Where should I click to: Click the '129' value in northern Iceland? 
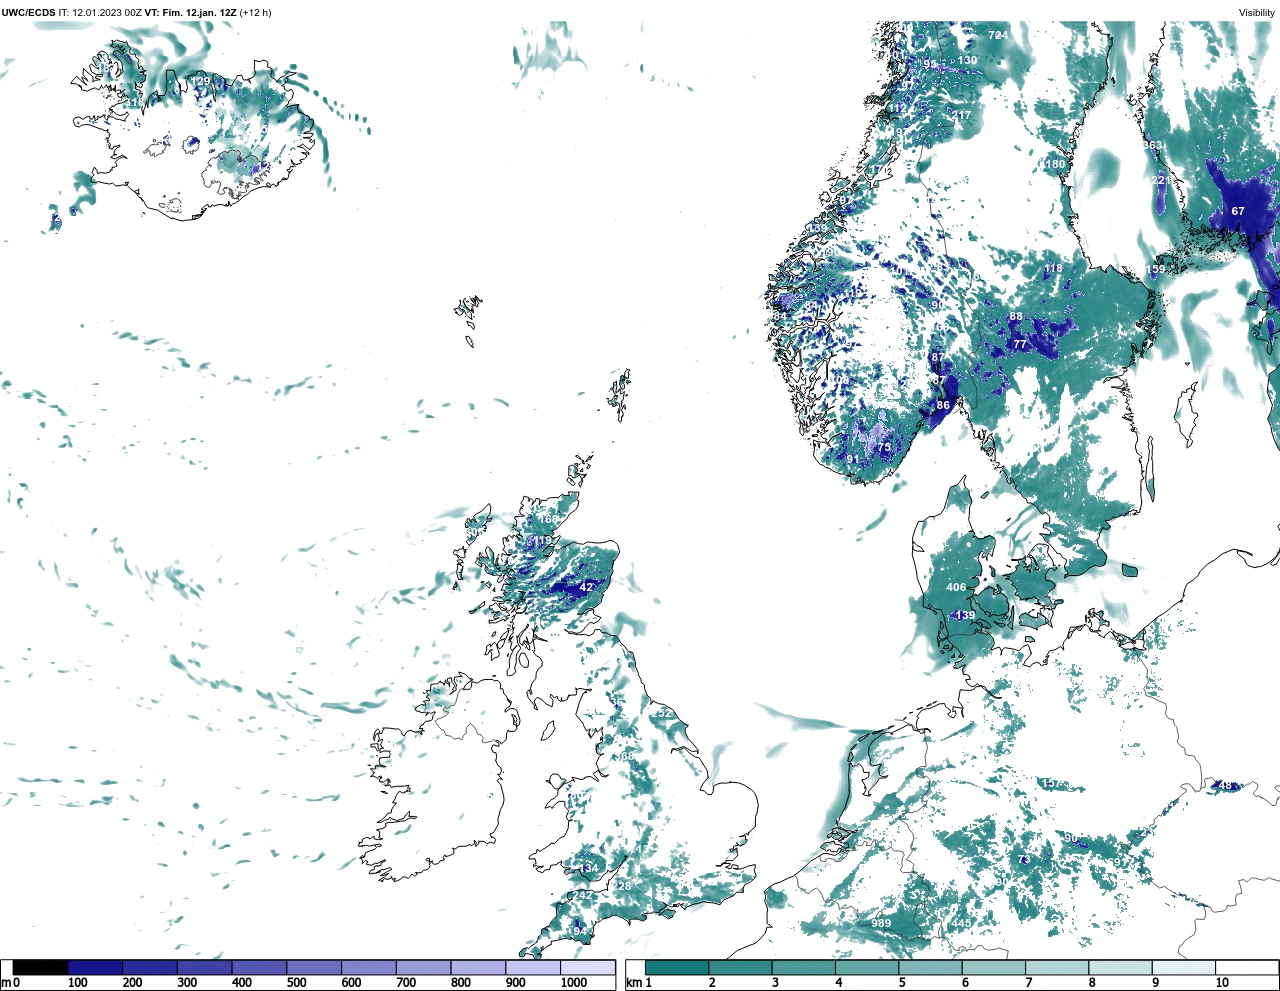coord(201,81)
